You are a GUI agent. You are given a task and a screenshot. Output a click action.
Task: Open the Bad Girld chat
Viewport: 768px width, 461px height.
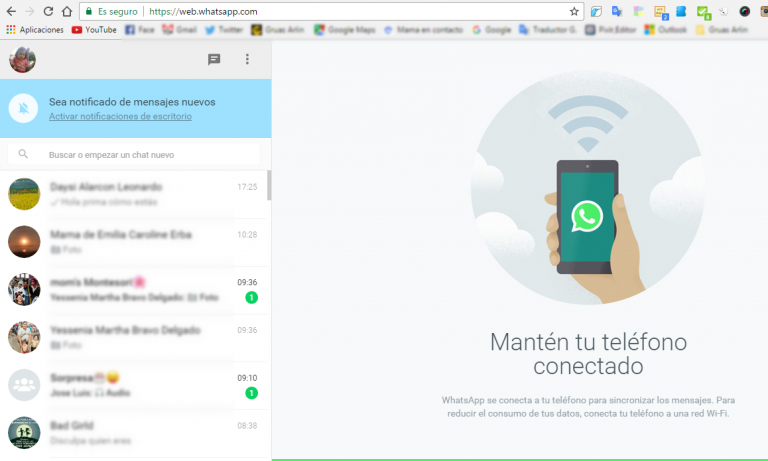(134, 433)
